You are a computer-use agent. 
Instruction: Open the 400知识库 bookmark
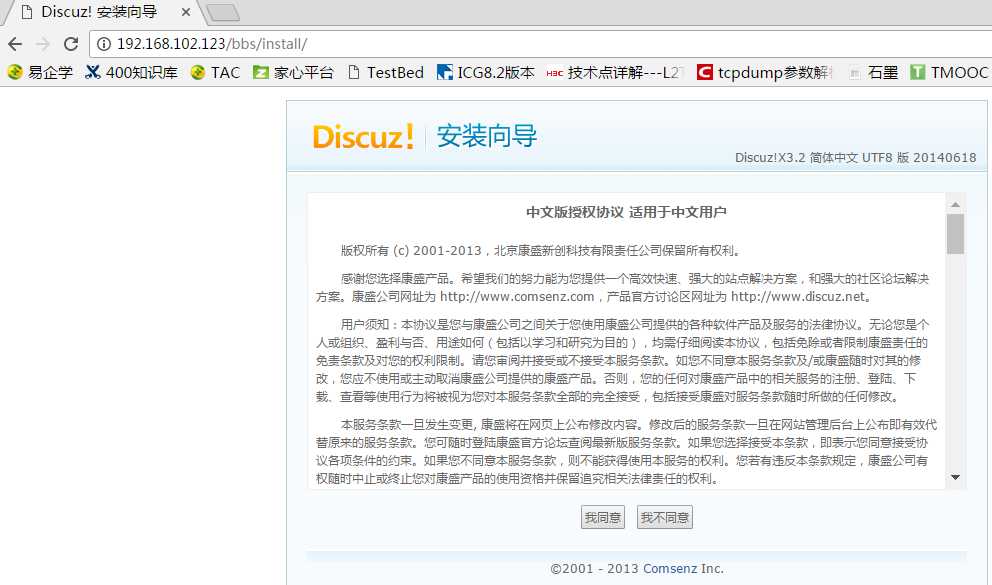tap(132, 73)
